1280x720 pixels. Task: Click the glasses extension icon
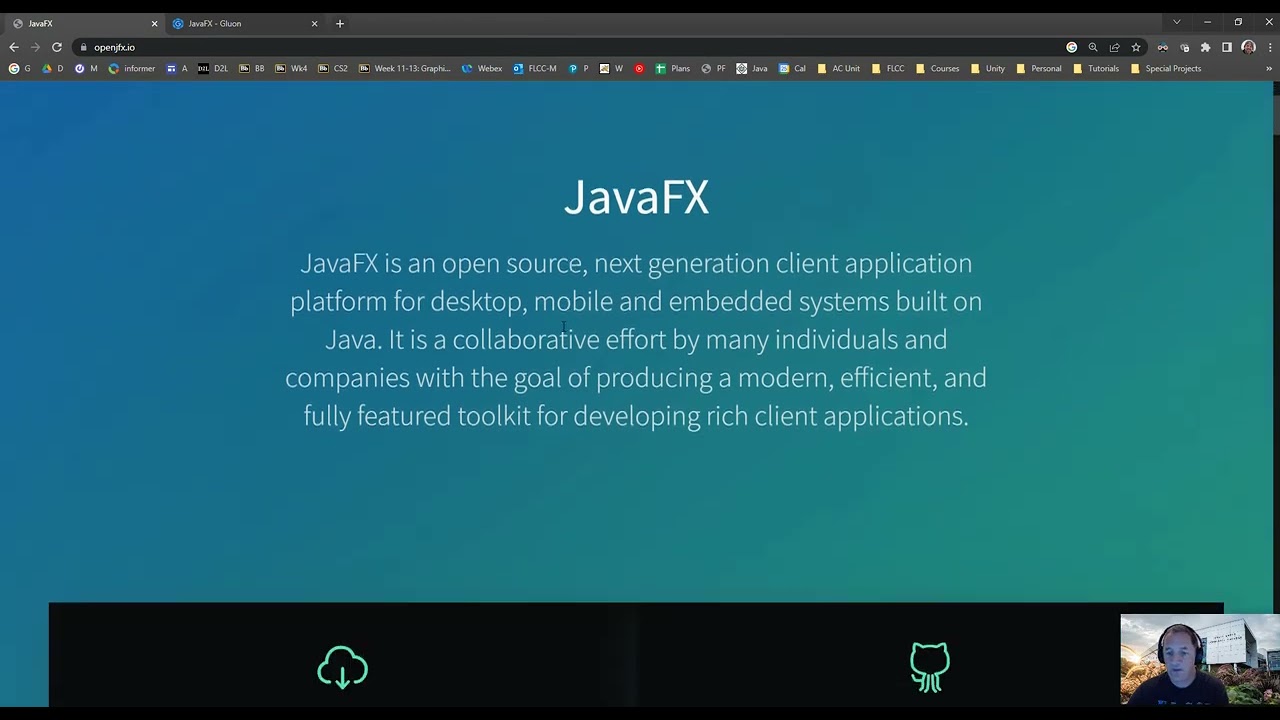point(1163,47)
